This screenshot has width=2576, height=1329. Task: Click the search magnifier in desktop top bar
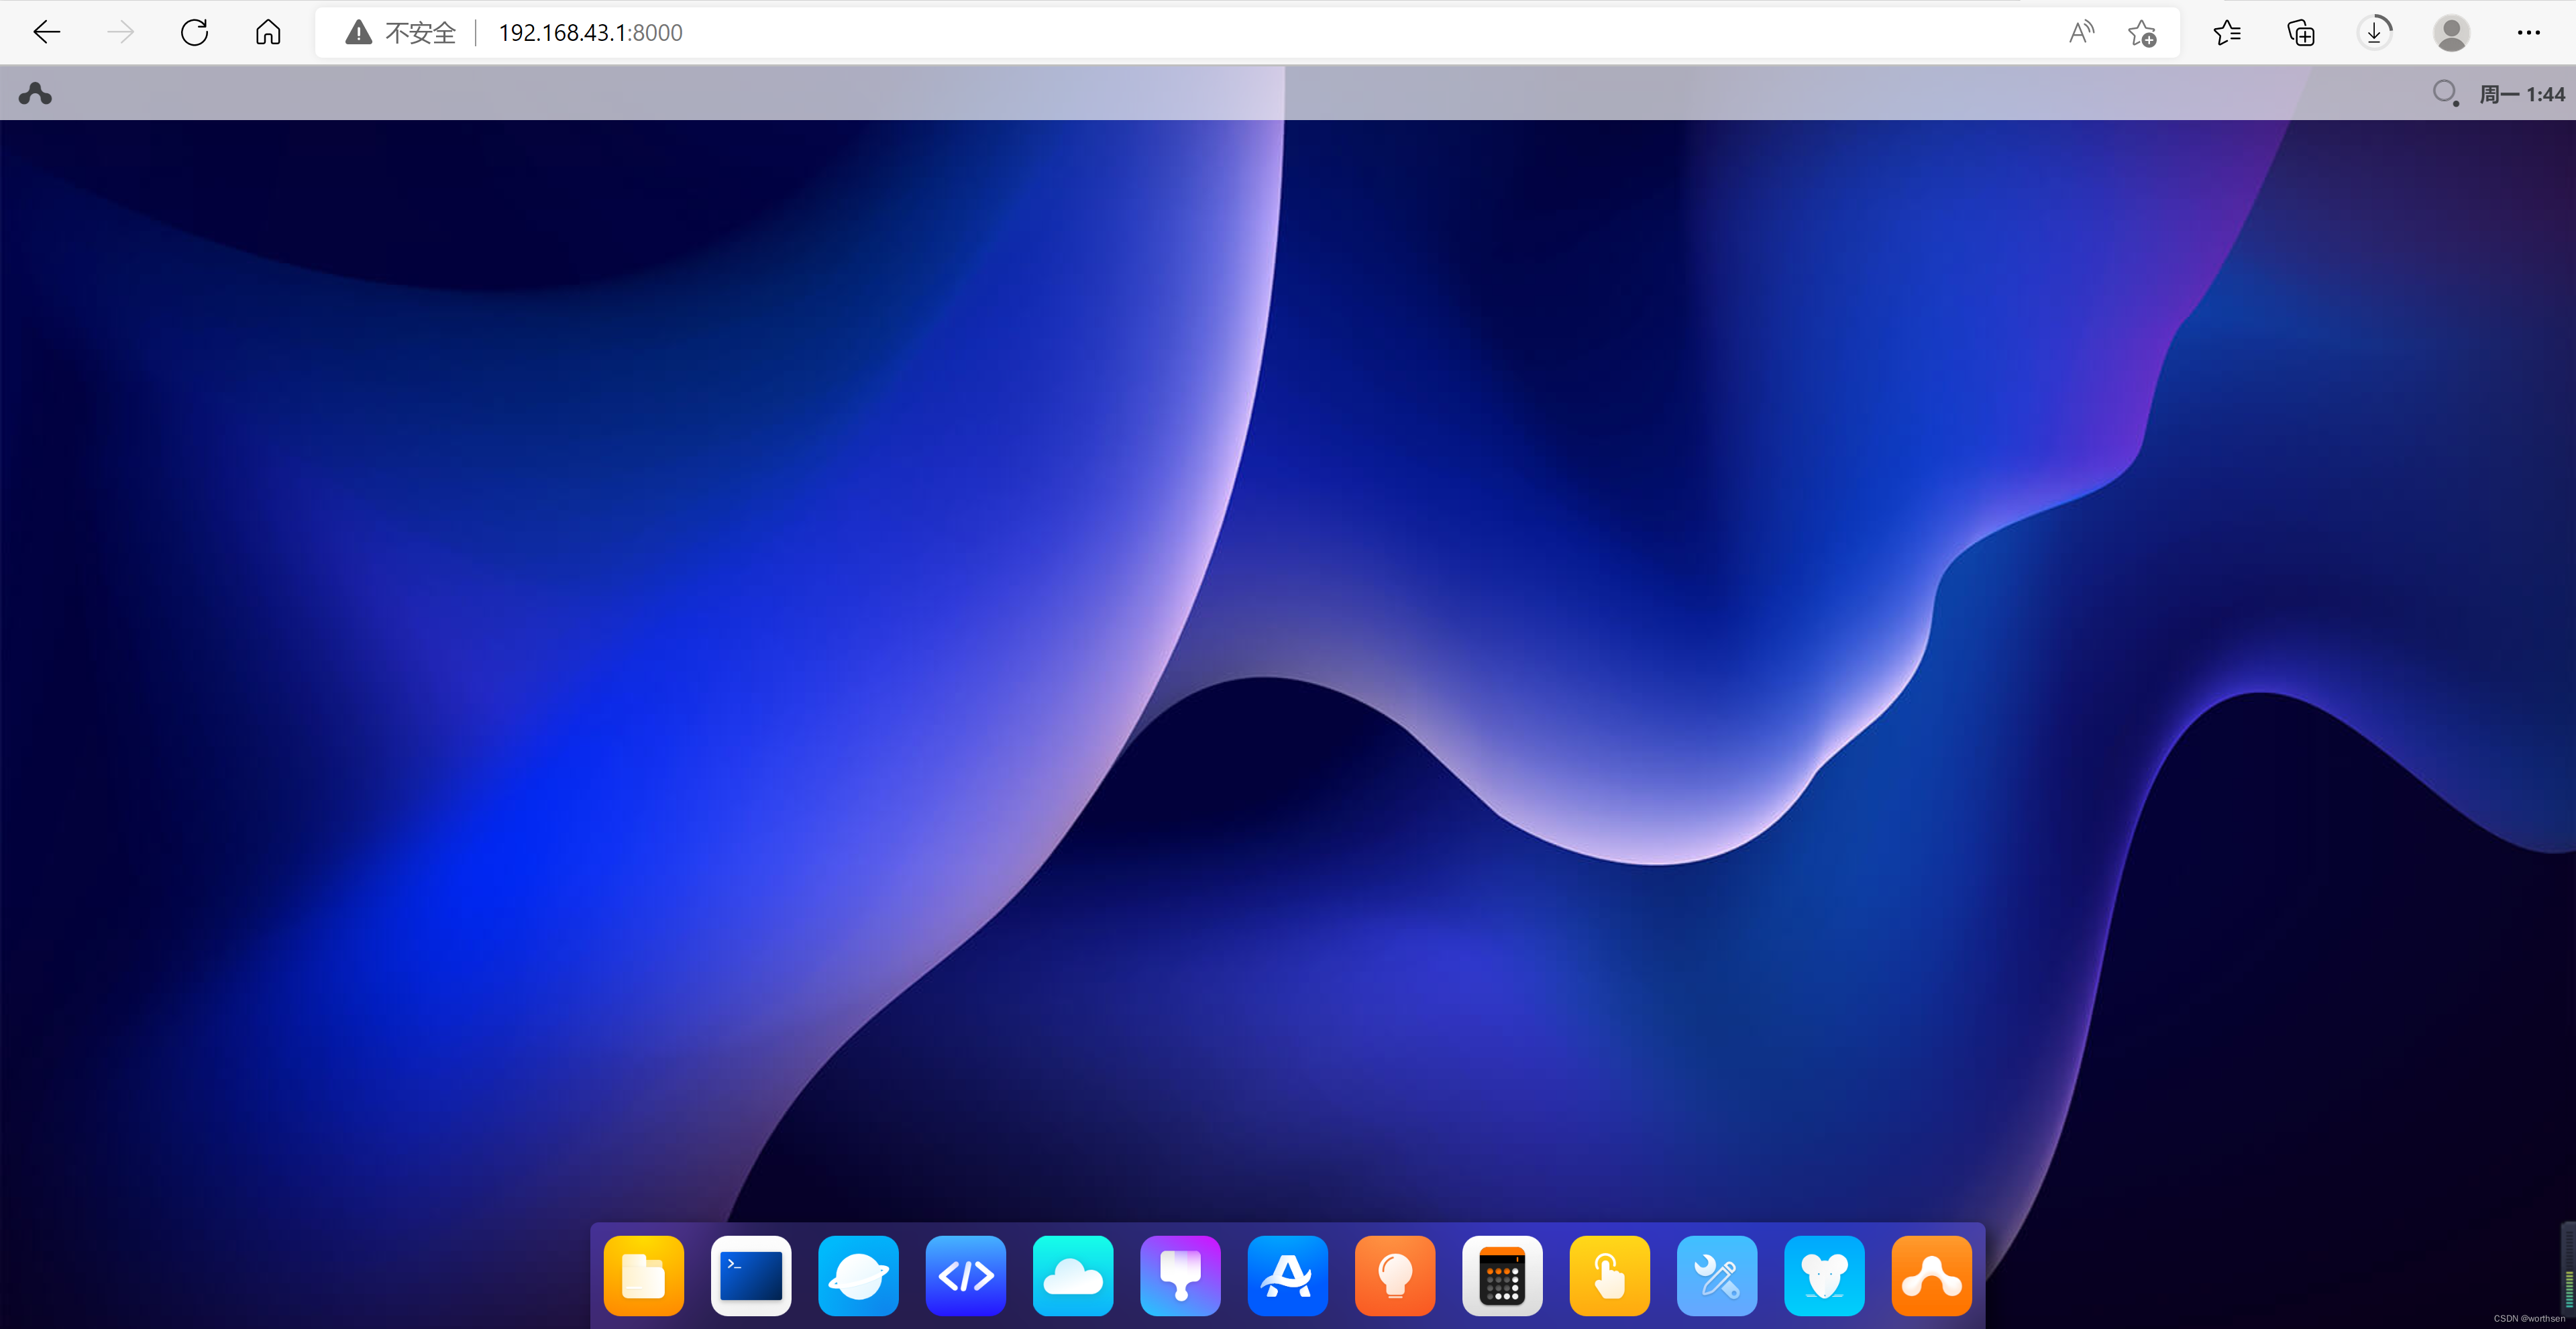pos(2444,93)
